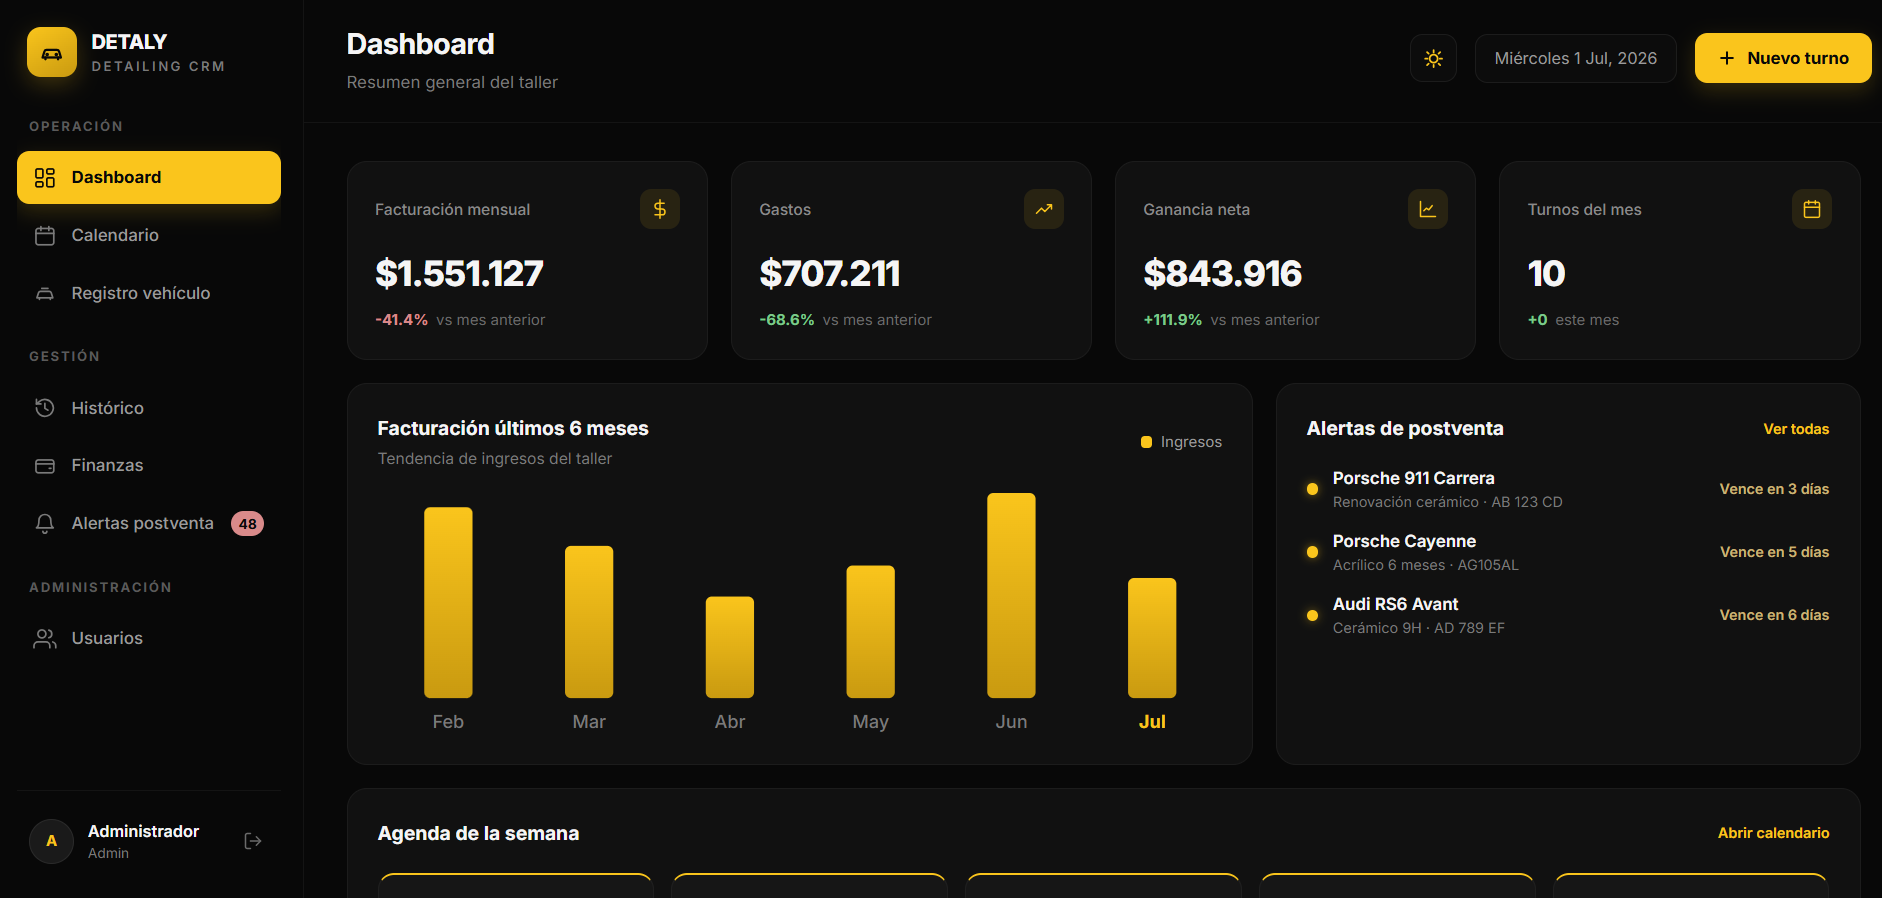Click dollar icon on Facturación mensual card
1882x898 pixels.
(x=660, y=209)
